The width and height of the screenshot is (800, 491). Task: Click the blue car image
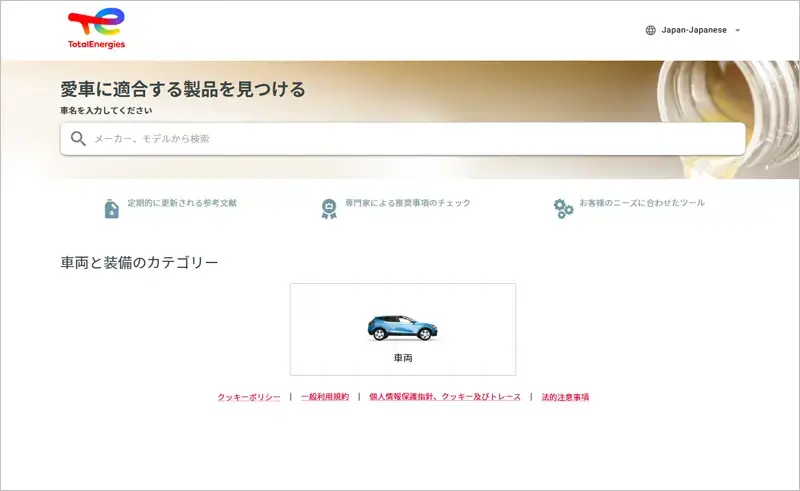(x=403, y=327)
